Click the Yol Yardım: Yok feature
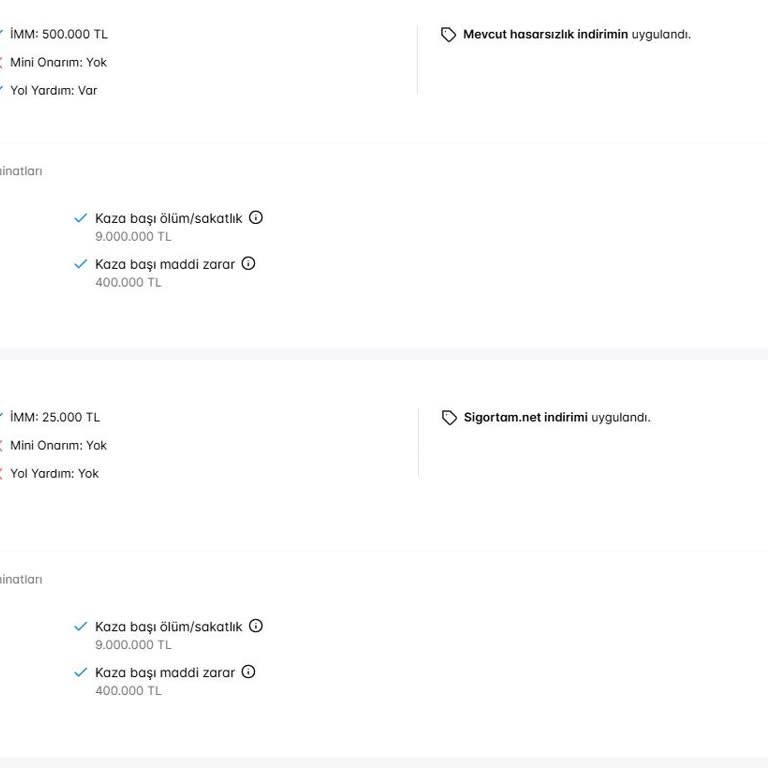 click(54, 473)
